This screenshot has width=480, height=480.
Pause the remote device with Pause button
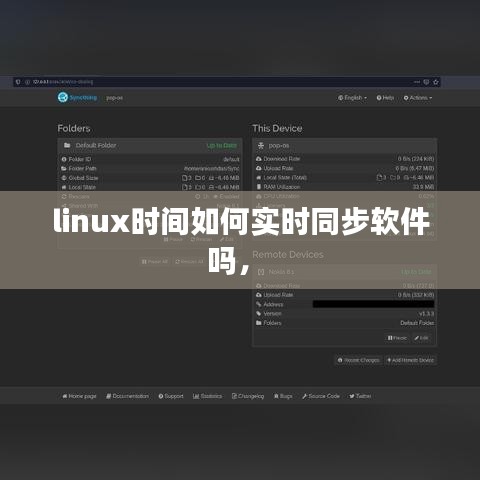click(397, 338)
